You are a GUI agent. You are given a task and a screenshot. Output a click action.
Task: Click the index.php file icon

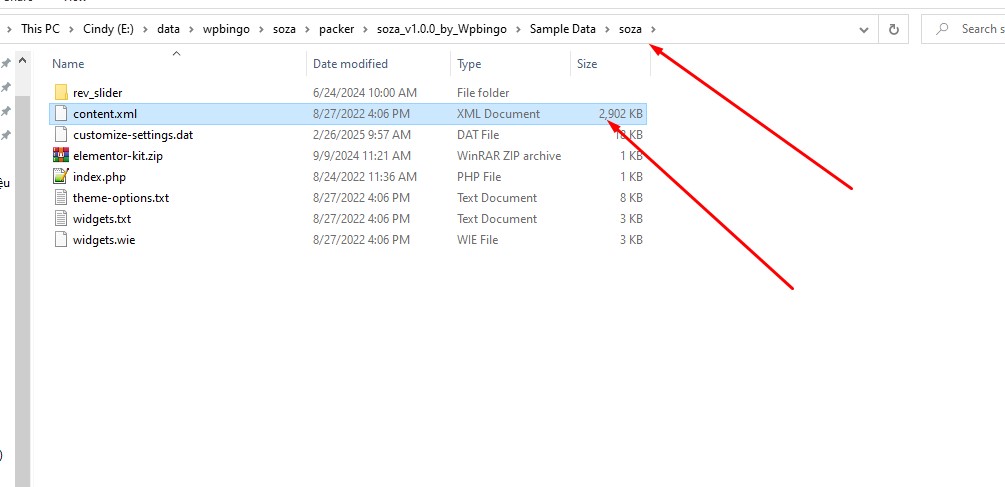click(x=61, y=177)
